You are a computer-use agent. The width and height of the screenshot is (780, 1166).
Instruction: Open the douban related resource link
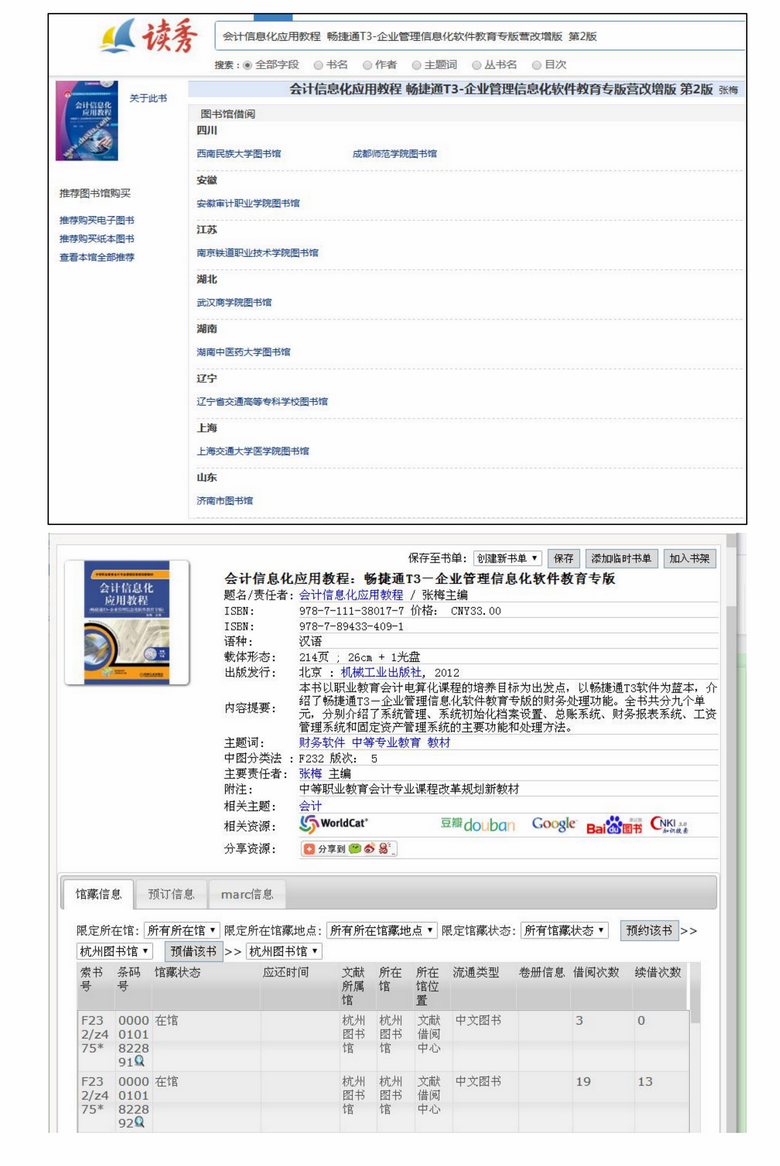(x=477, y=824)
